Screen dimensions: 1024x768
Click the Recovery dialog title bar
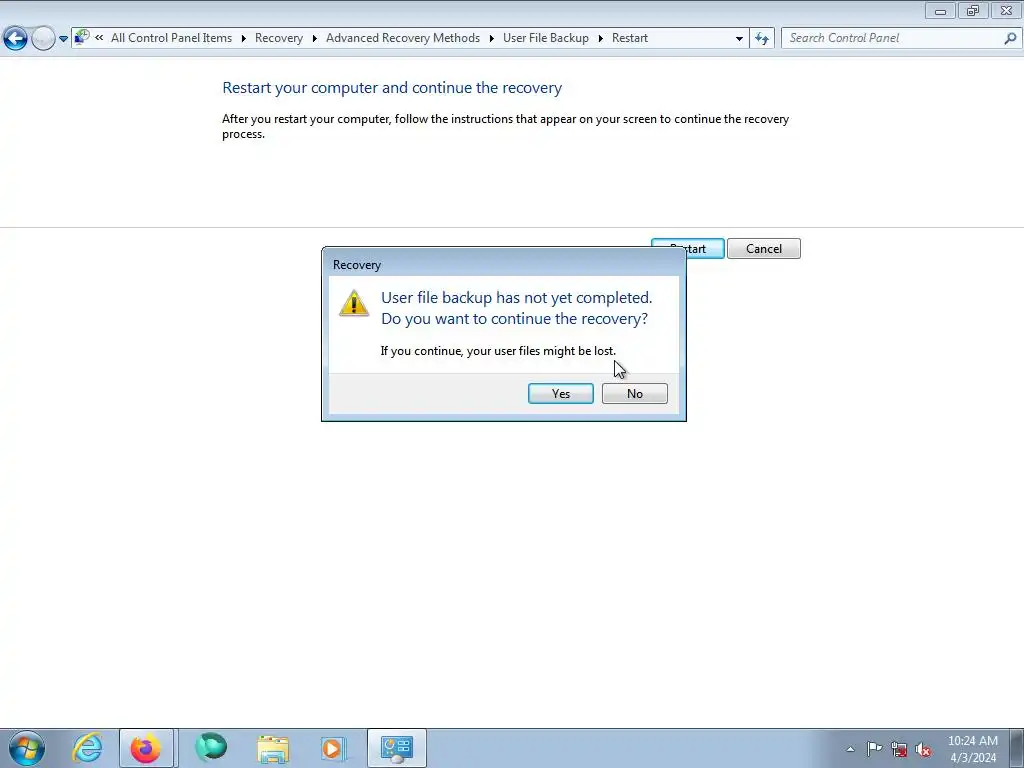click(x=504, y=264)
